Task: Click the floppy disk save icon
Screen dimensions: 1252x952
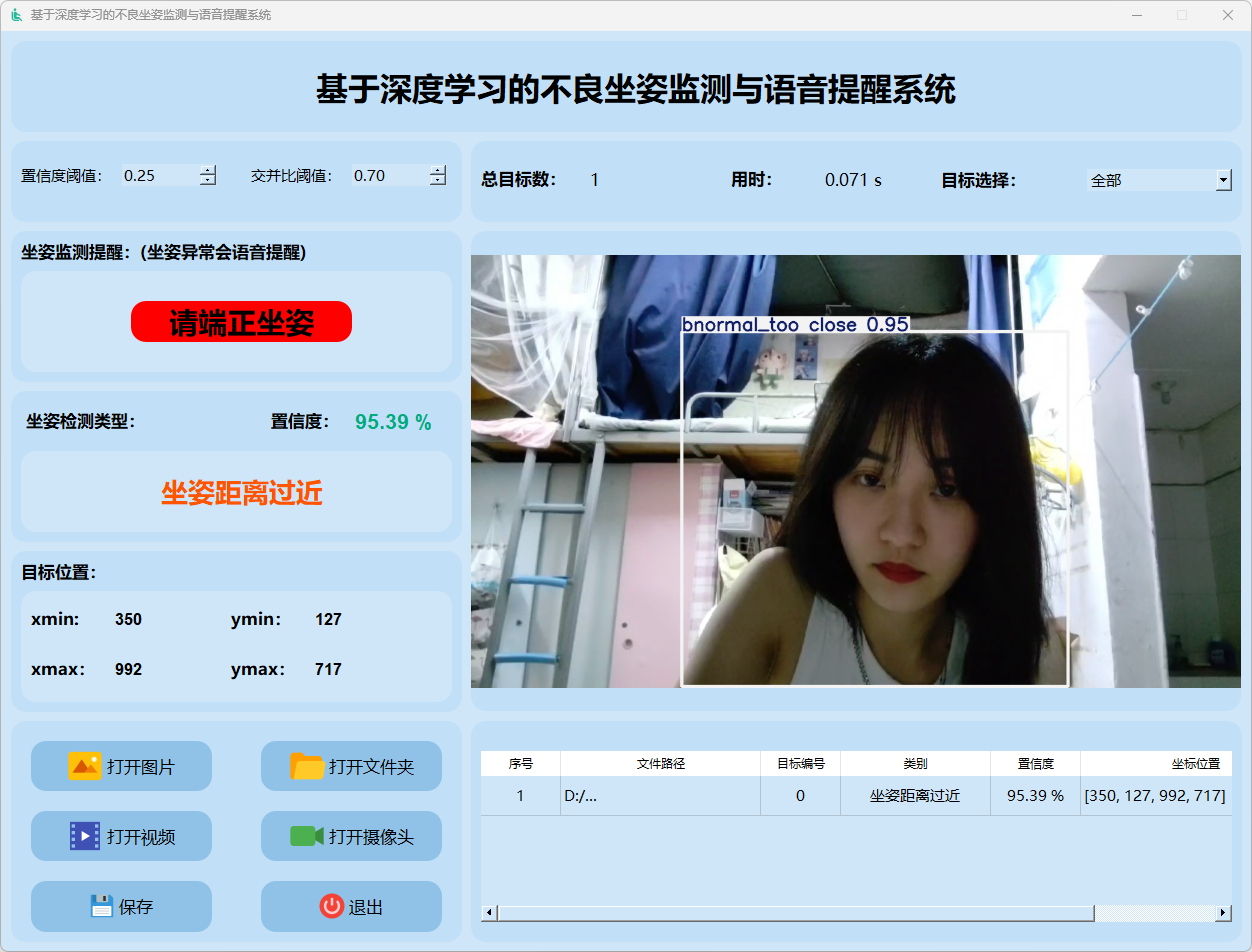Action: coord(101,906)
